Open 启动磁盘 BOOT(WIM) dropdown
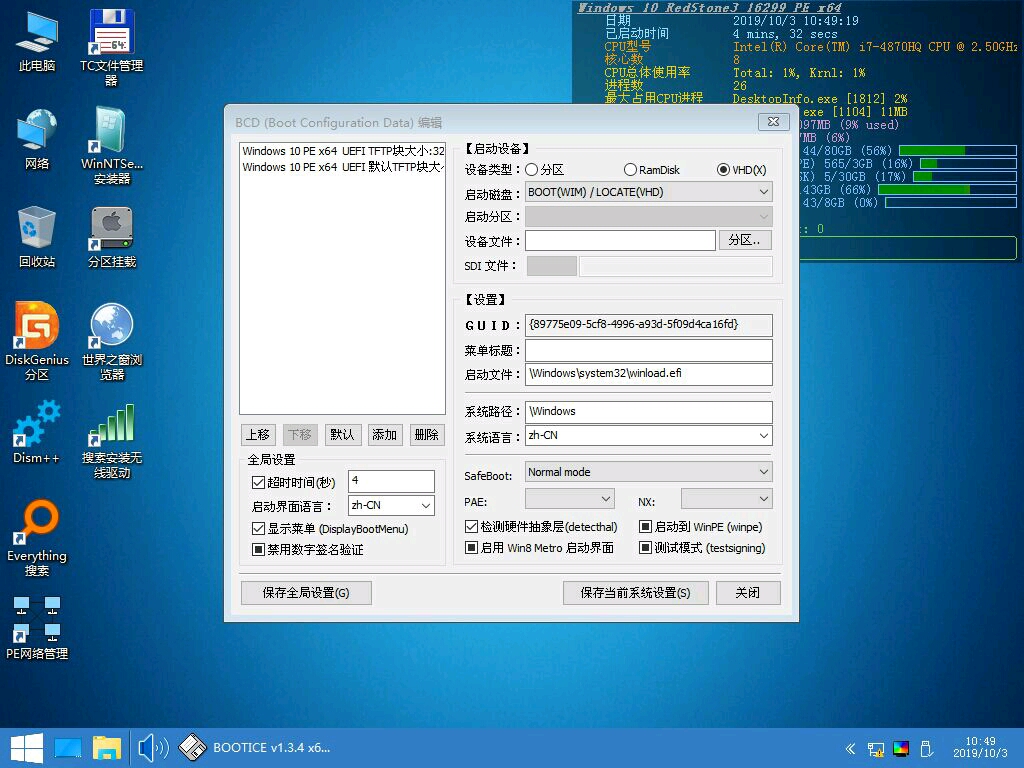Image resolution: width=1024 pixels, height=768 pixels. click(648, 192)
